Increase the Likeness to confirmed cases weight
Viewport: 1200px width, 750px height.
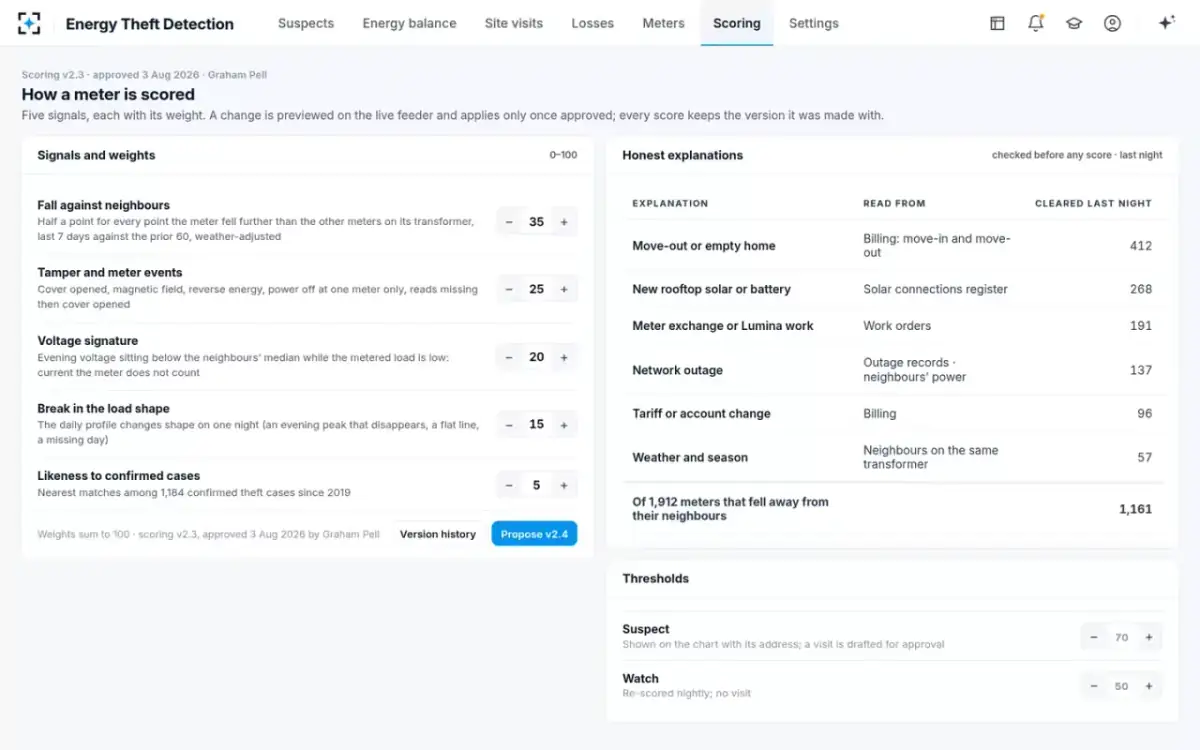coord(564,485)
